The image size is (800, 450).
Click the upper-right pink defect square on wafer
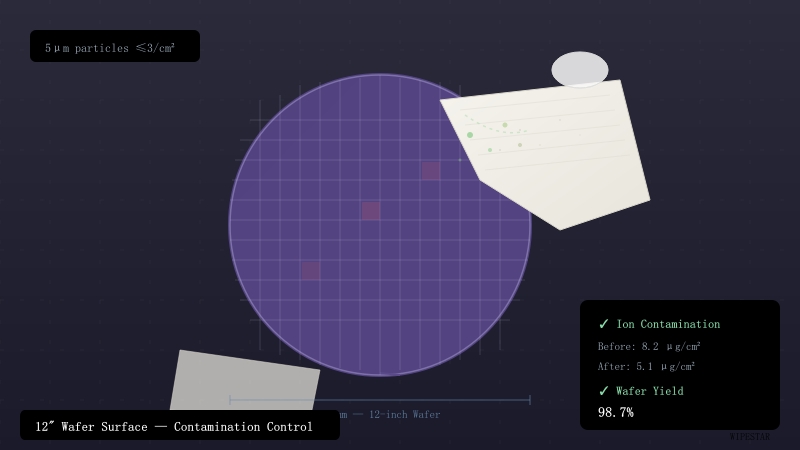[x=431, y=171]
